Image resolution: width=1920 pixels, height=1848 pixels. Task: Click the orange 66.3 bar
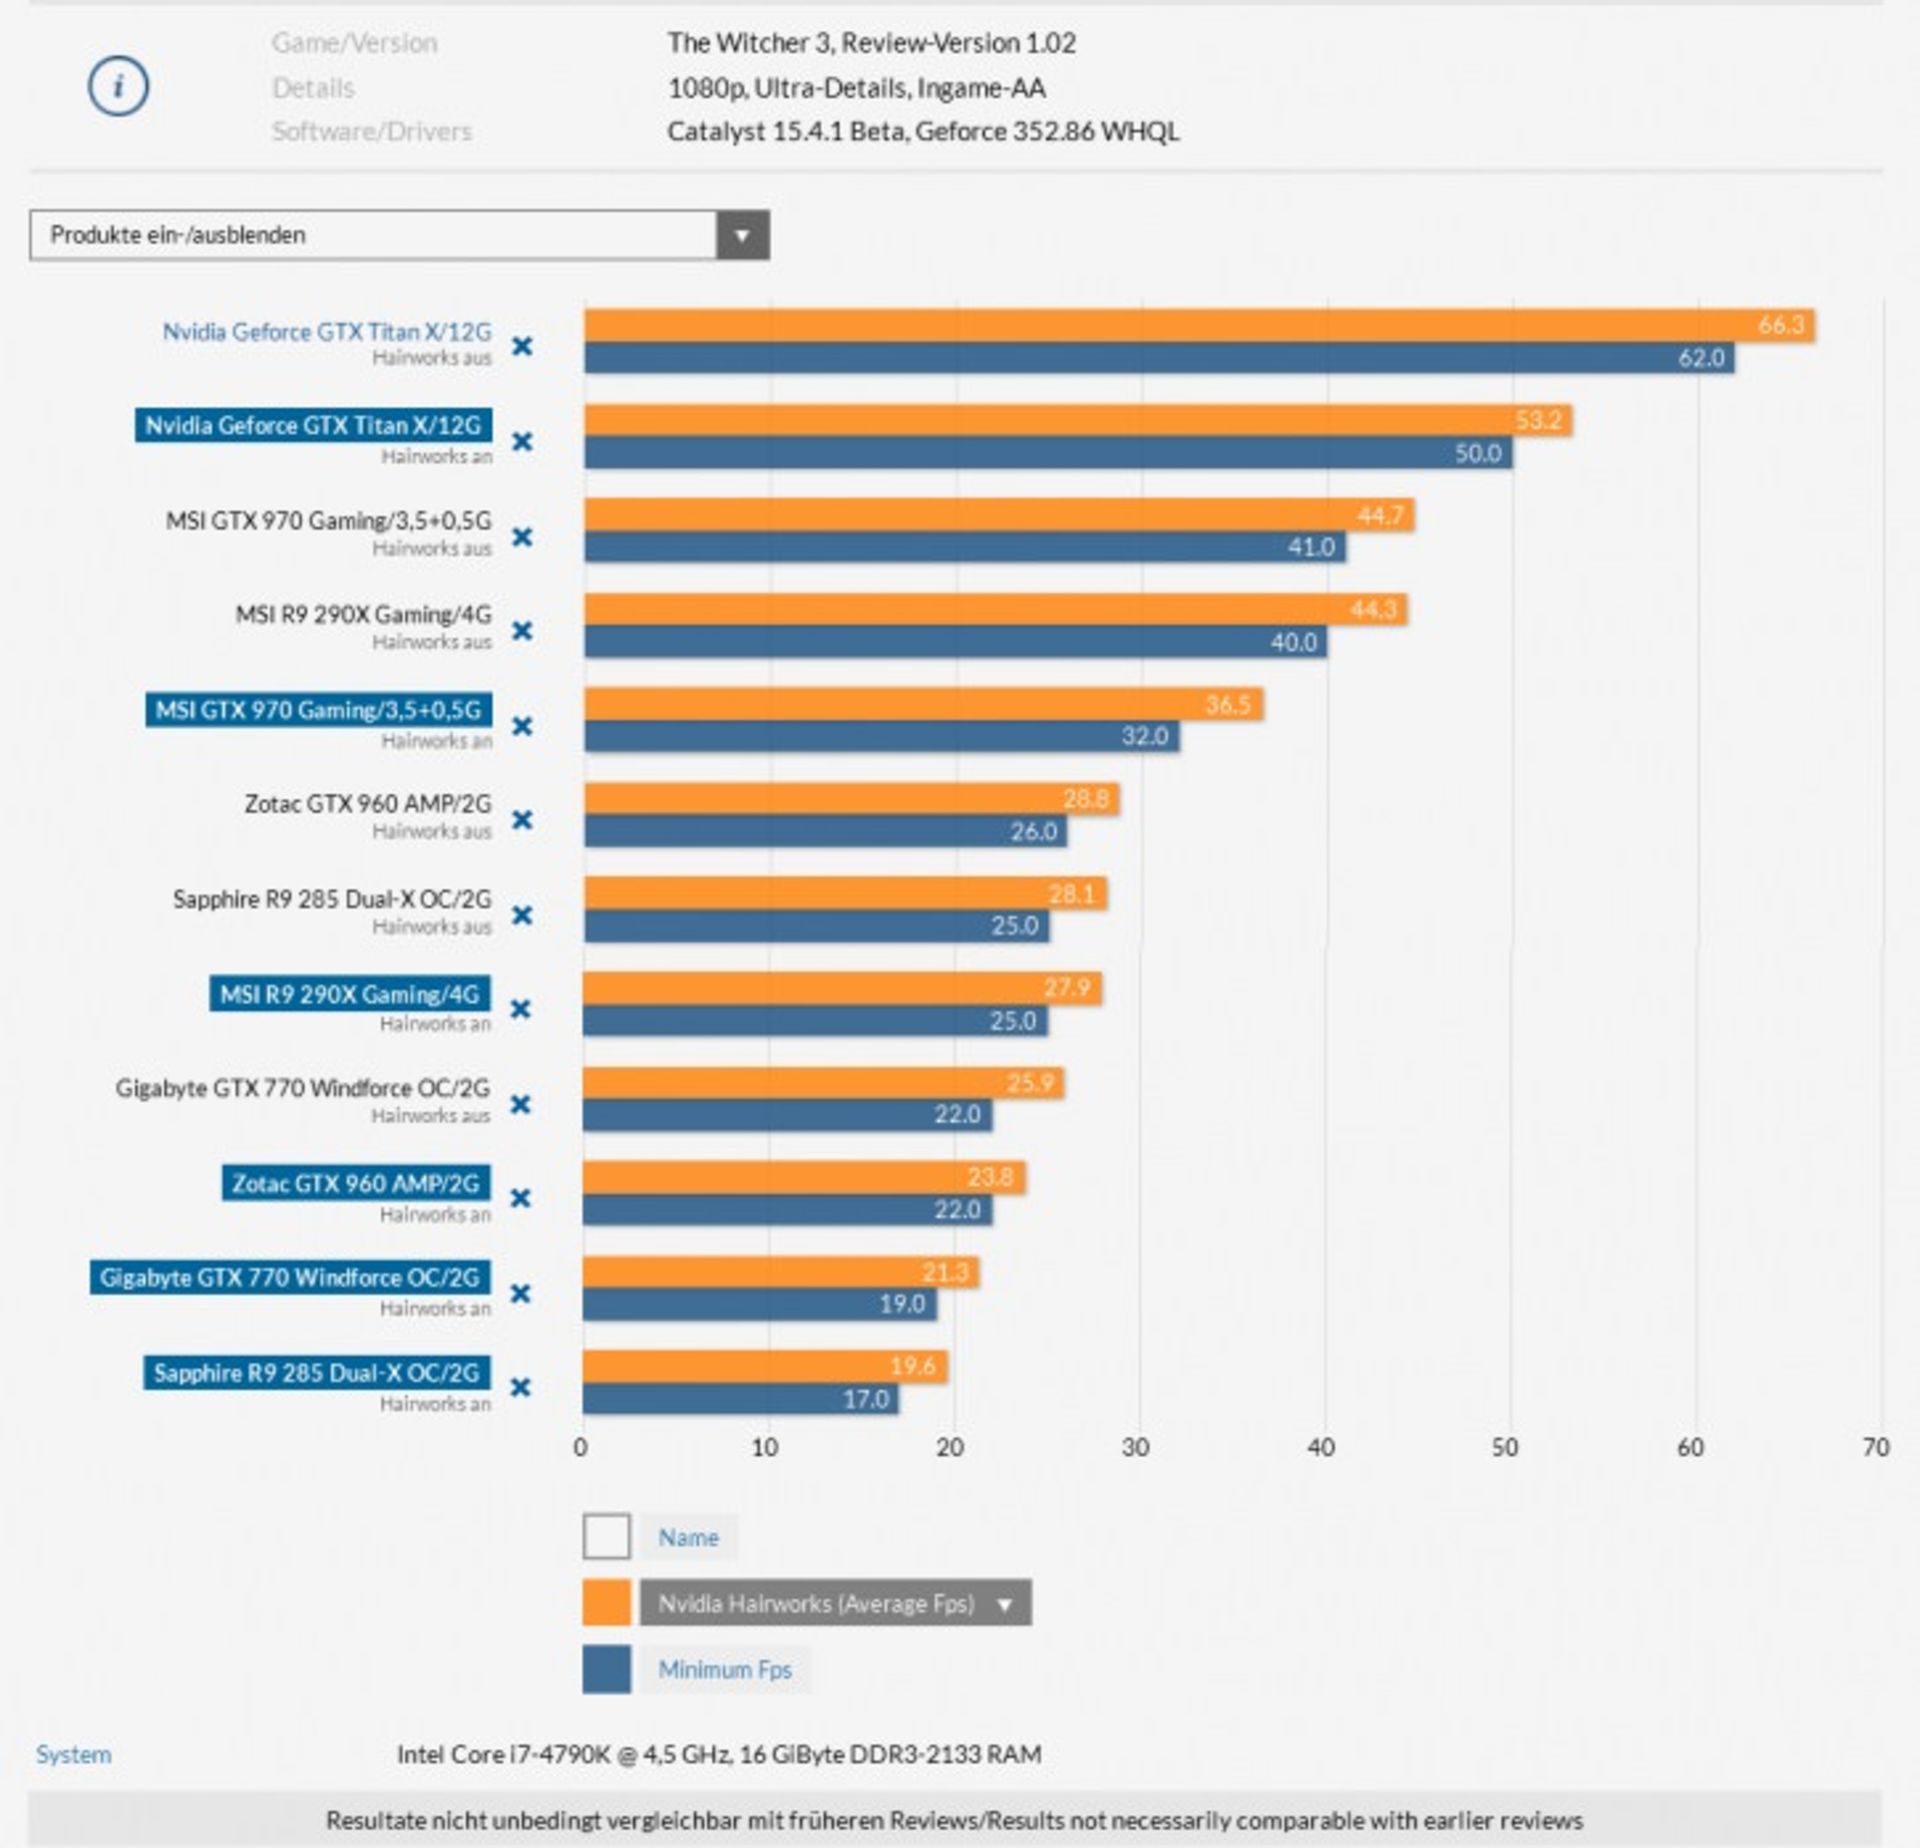pyautogui.click(x=1199, y=325)
